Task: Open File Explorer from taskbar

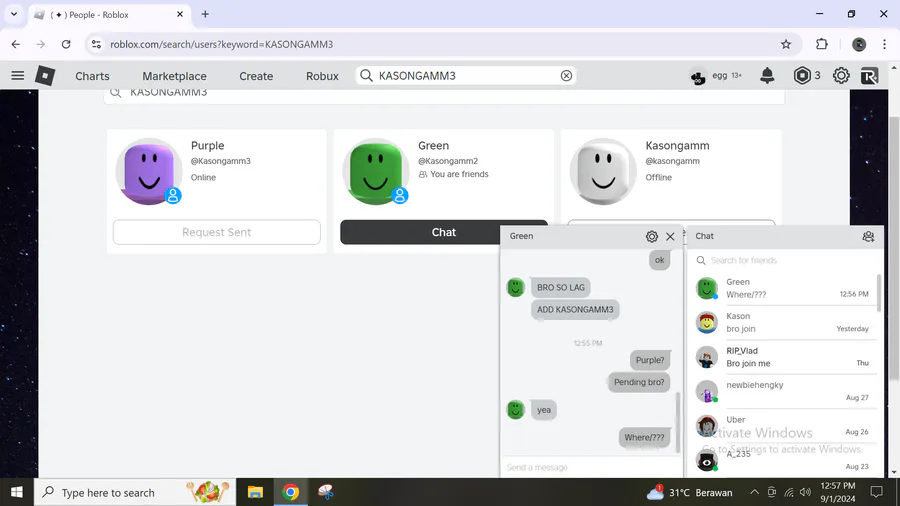Action: [x=255, y=492]
